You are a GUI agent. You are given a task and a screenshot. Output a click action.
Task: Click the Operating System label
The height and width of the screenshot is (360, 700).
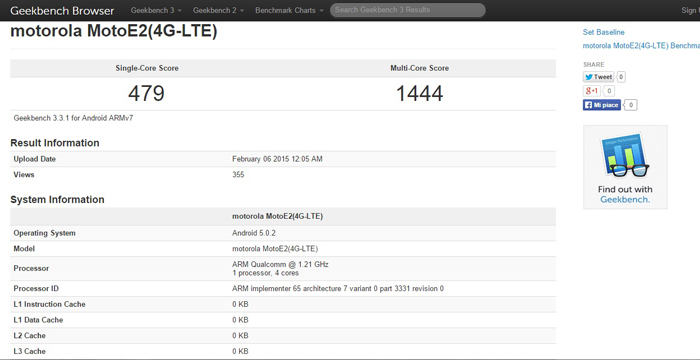tap(45, 233)
